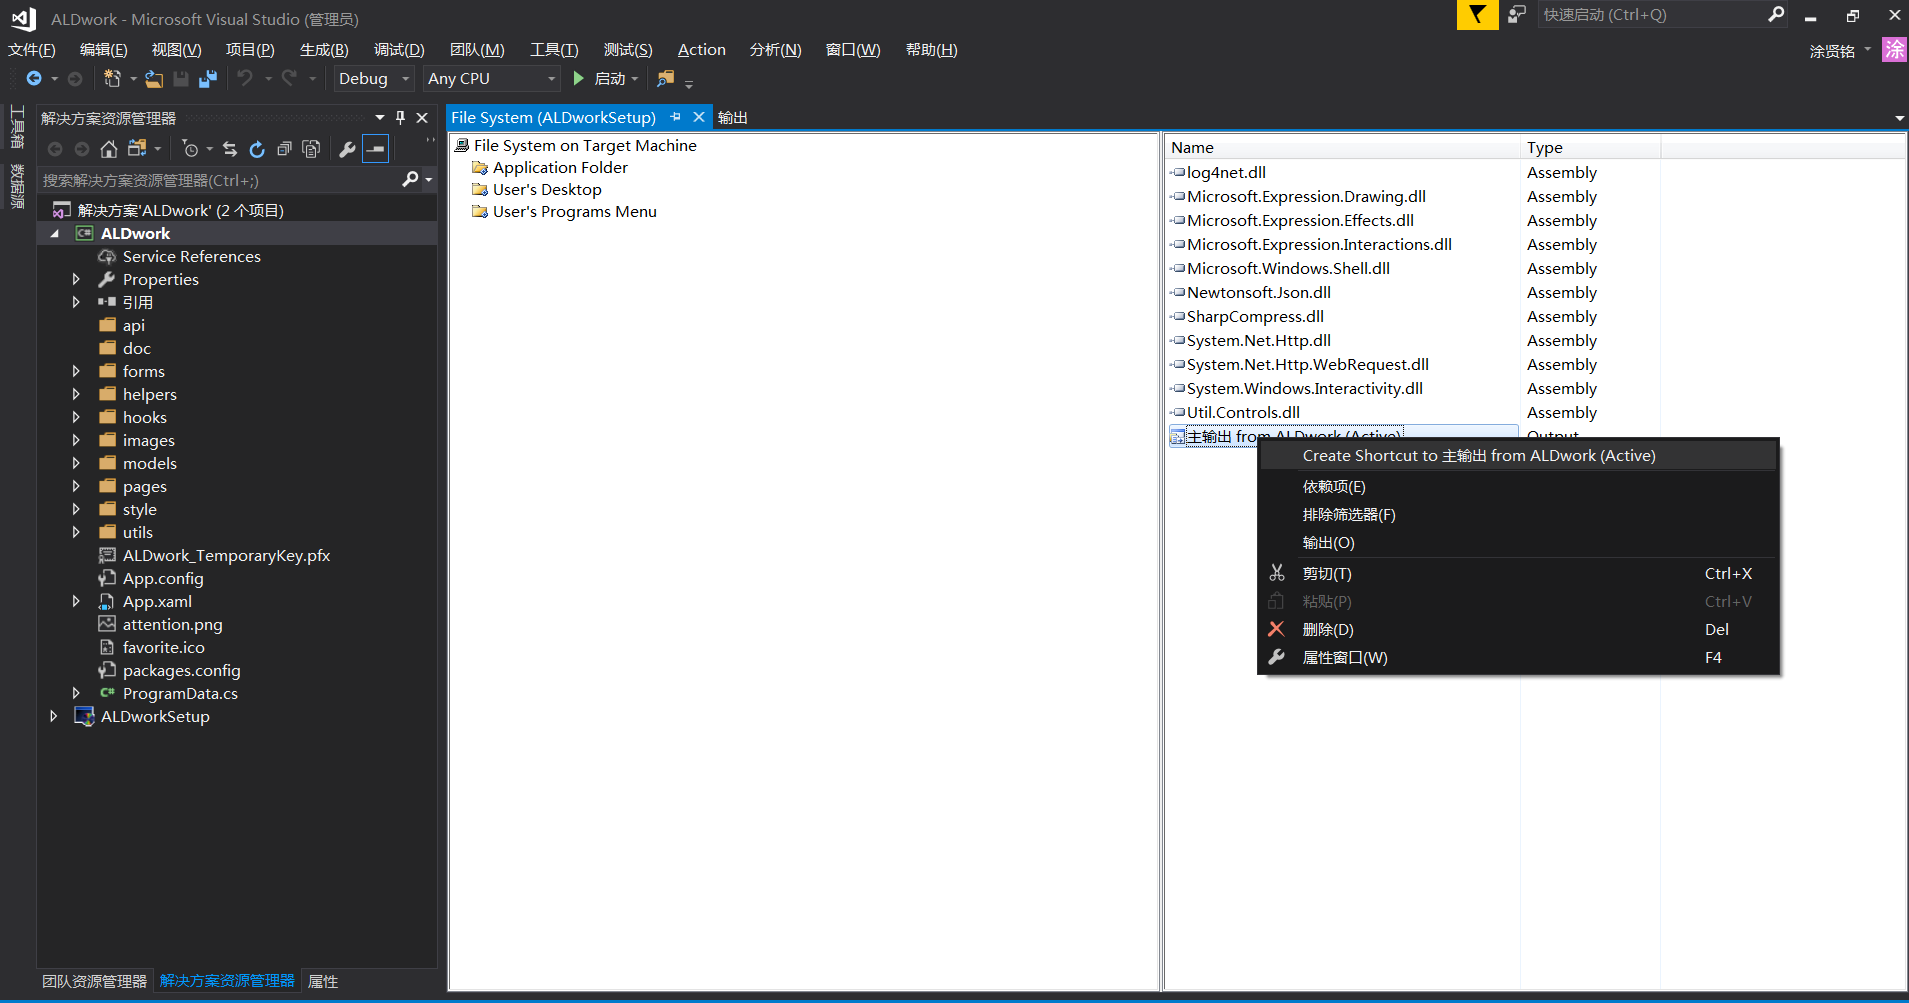The image size is (1909, 1003).
Task: Click the Find in Files icon
Action: (666, 78)
